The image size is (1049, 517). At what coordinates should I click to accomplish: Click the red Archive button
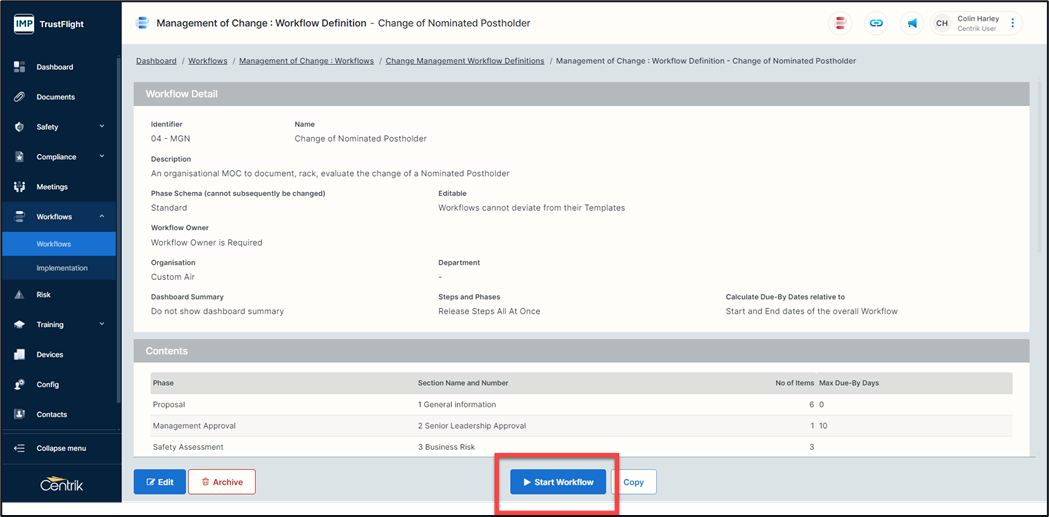pos(222,482)
